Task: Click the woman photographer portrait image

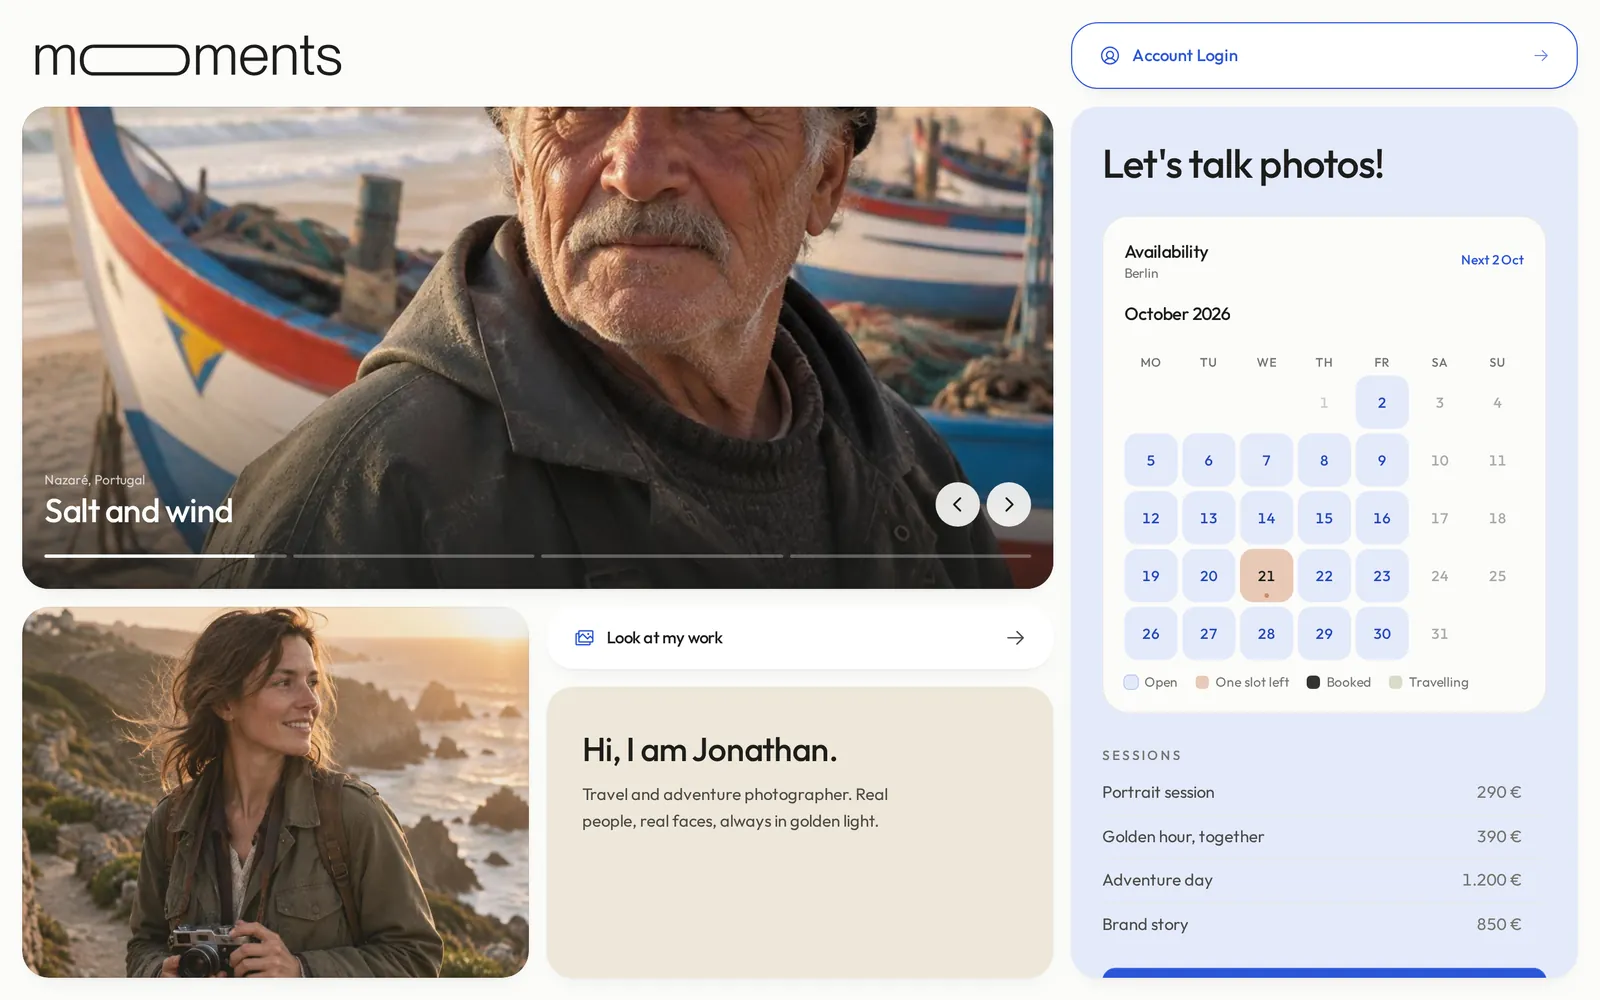Action: coord(276,792)
